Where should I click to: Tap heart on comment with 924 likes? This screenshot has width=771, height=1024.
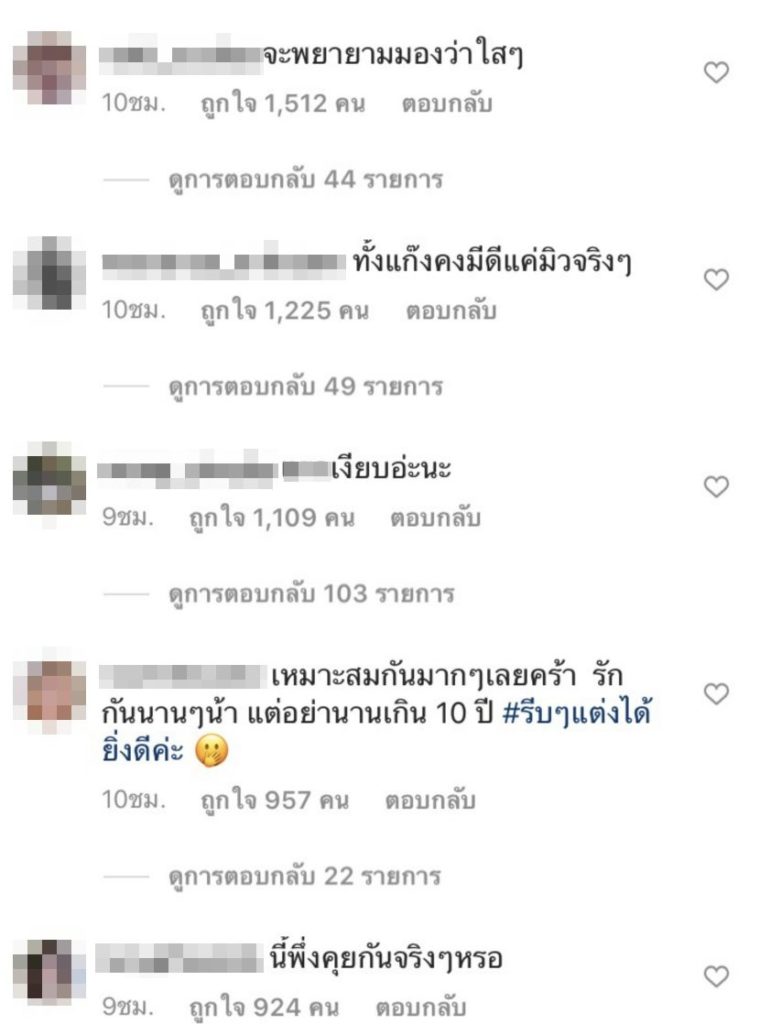[716, 976]
